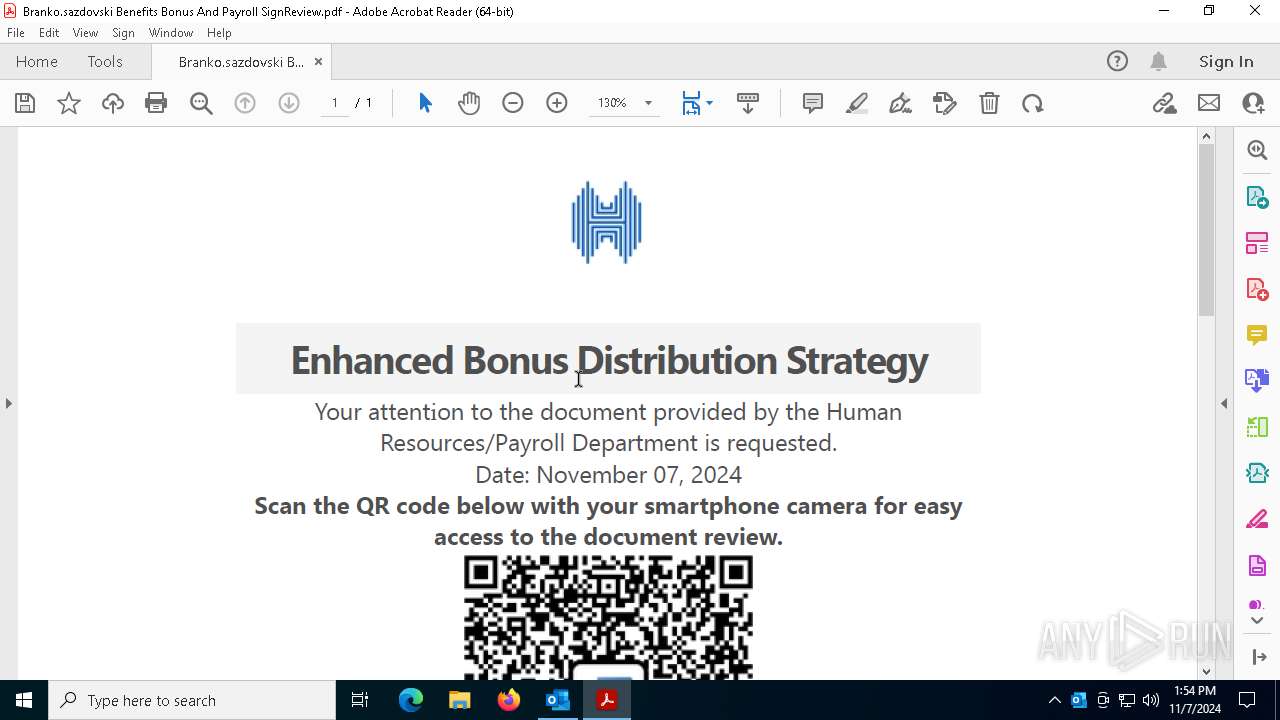Open the yellow Comment tool in right pane
This screenshot has width=1280, height=720.
coord(1257,334)
